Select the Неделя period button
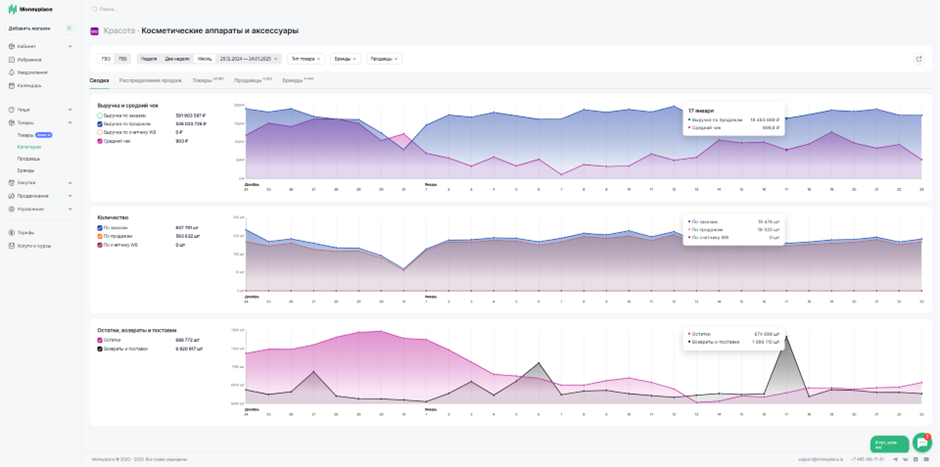This screenshot has width=940, height=467. 149,59
